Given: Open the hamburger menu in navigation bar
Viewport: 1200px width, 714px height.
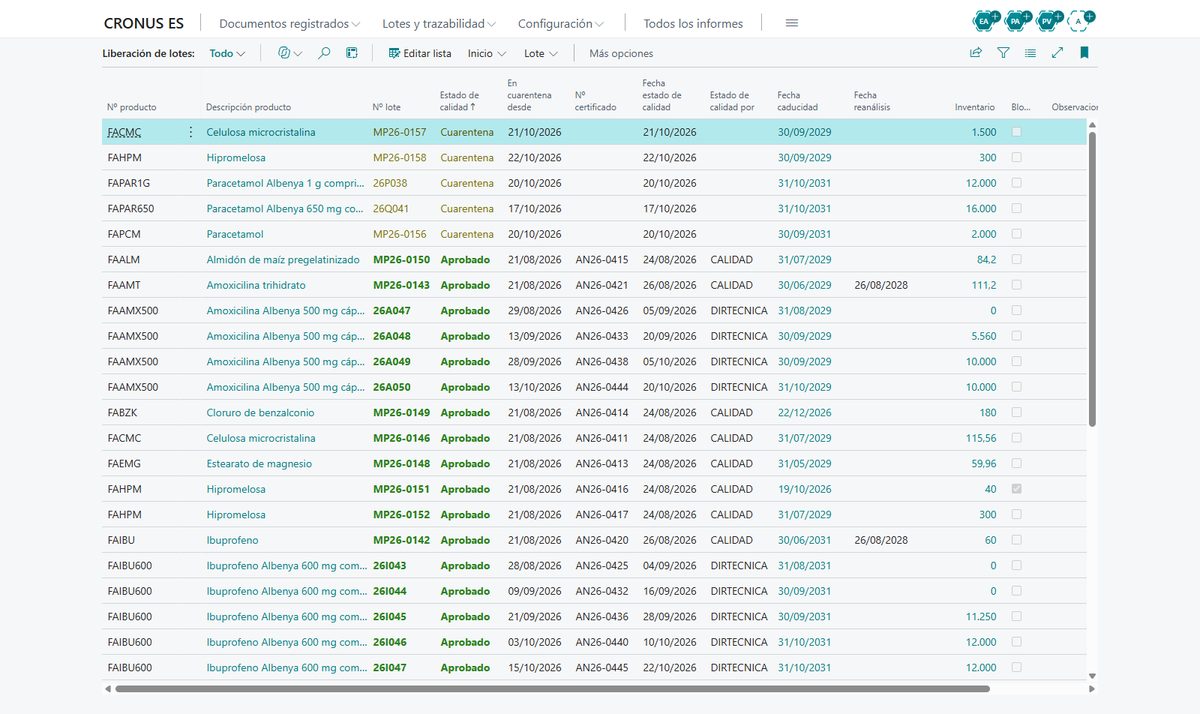Looking at the screenshot, I should [792, 23].
